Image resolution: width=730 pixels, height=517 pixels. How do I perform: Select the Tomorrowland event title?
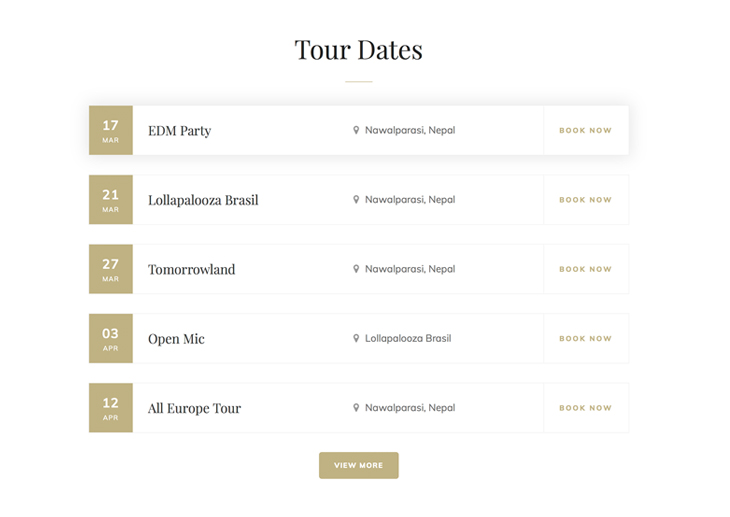click(x=192, y=269)
